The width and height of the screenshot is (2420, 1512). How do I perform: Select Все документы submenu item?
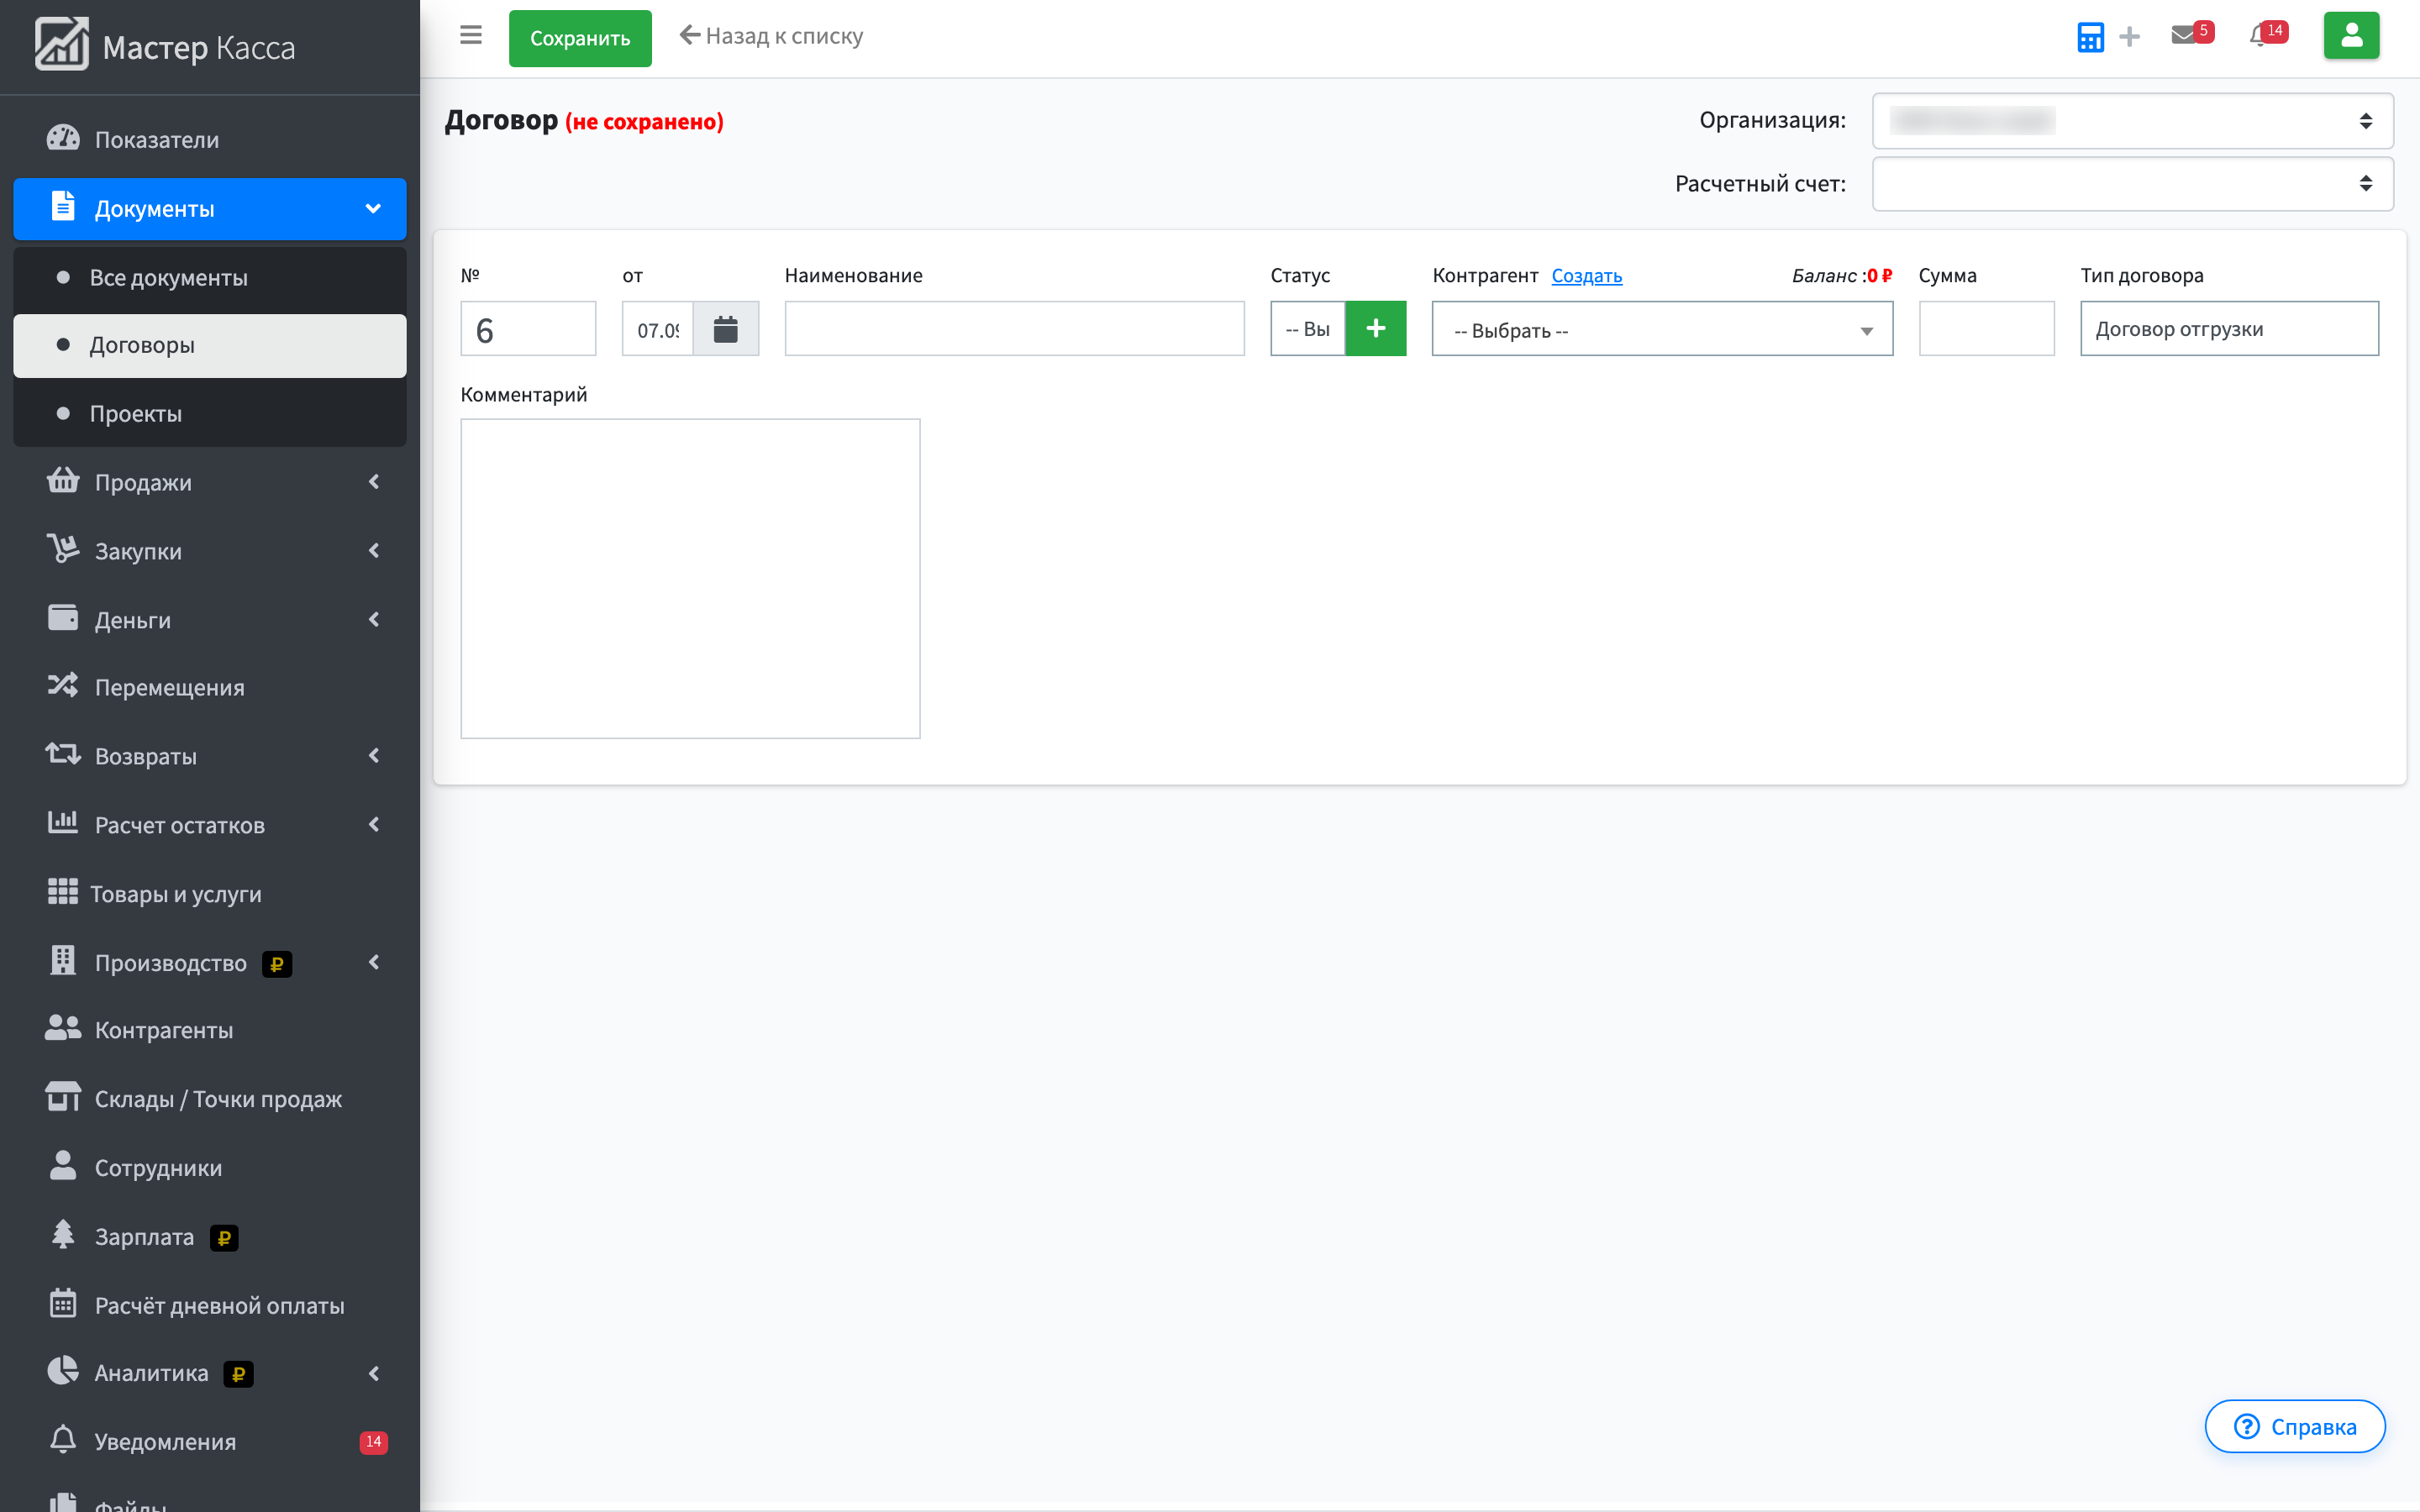210,277
